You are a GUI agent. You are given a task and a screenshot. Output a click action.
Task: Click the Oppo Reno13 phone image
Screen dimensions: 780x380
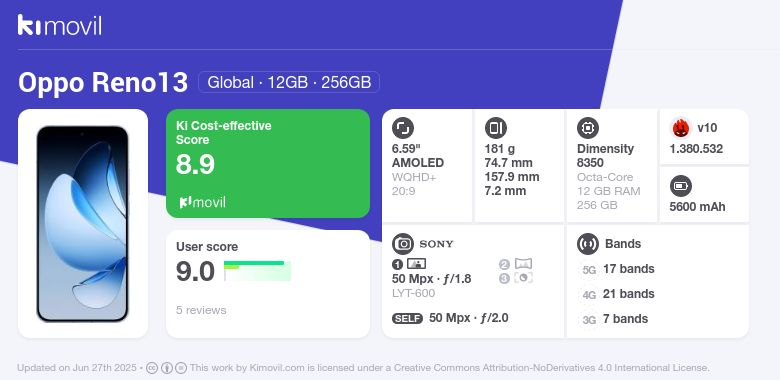tap(83, 224)
